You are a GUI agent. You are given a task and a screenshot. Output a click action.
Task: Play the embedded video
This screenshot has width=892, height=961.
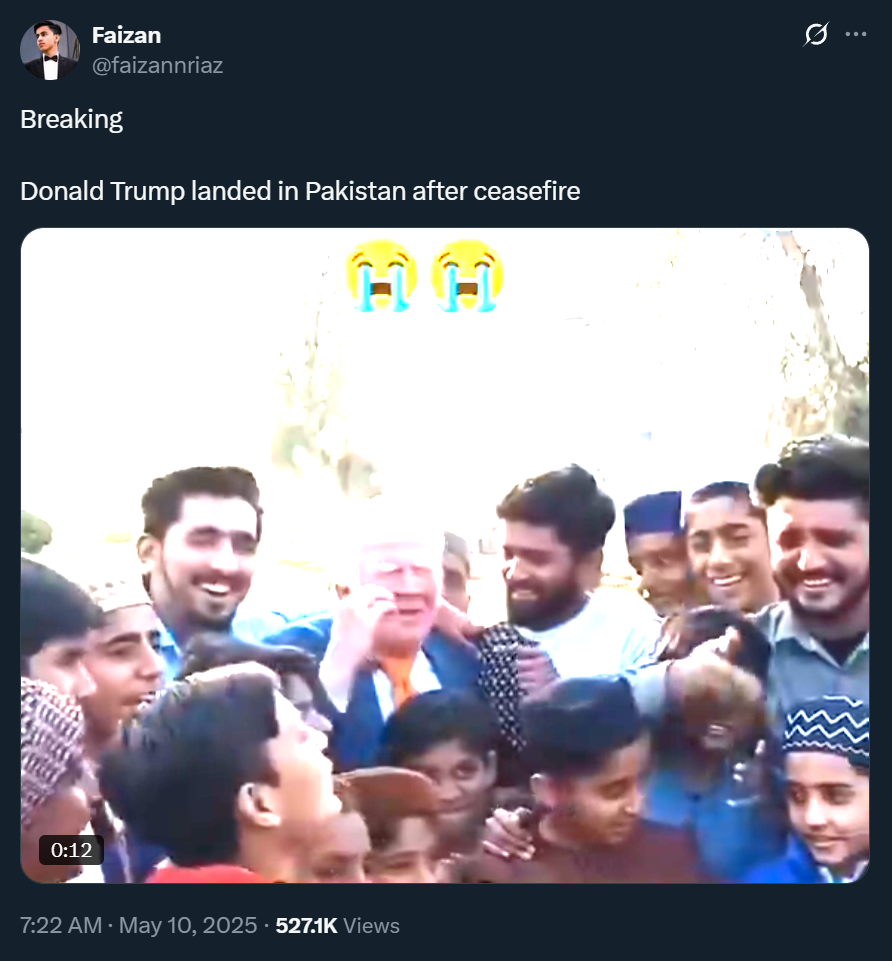(445, 555)
